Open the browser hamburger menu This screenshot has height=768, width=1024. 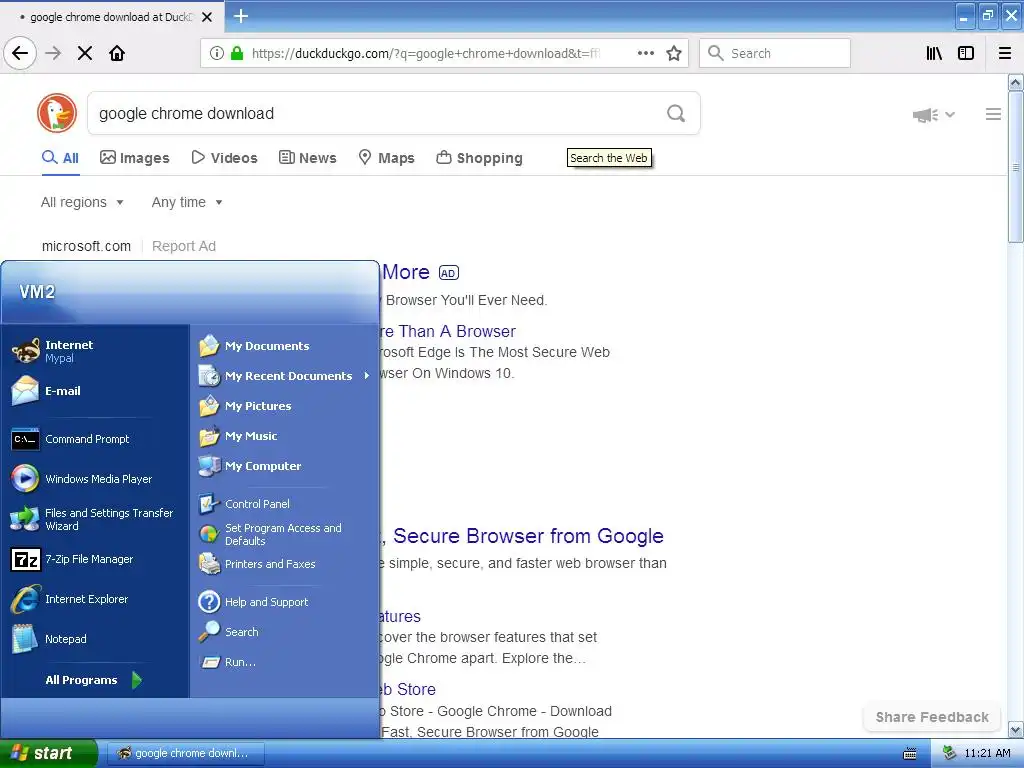(1005, 53)
